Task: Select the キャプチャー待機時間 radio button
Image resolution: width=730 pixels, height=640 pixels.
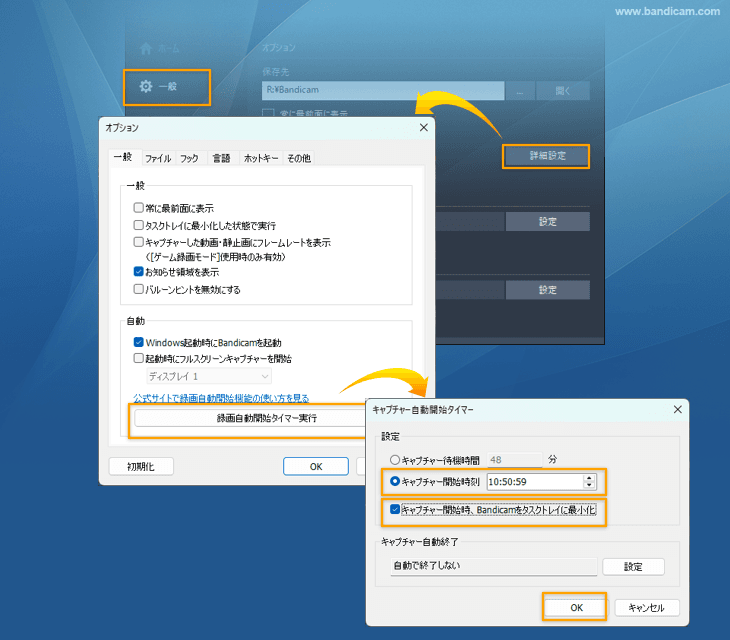Action: click(x=395, y=460)
